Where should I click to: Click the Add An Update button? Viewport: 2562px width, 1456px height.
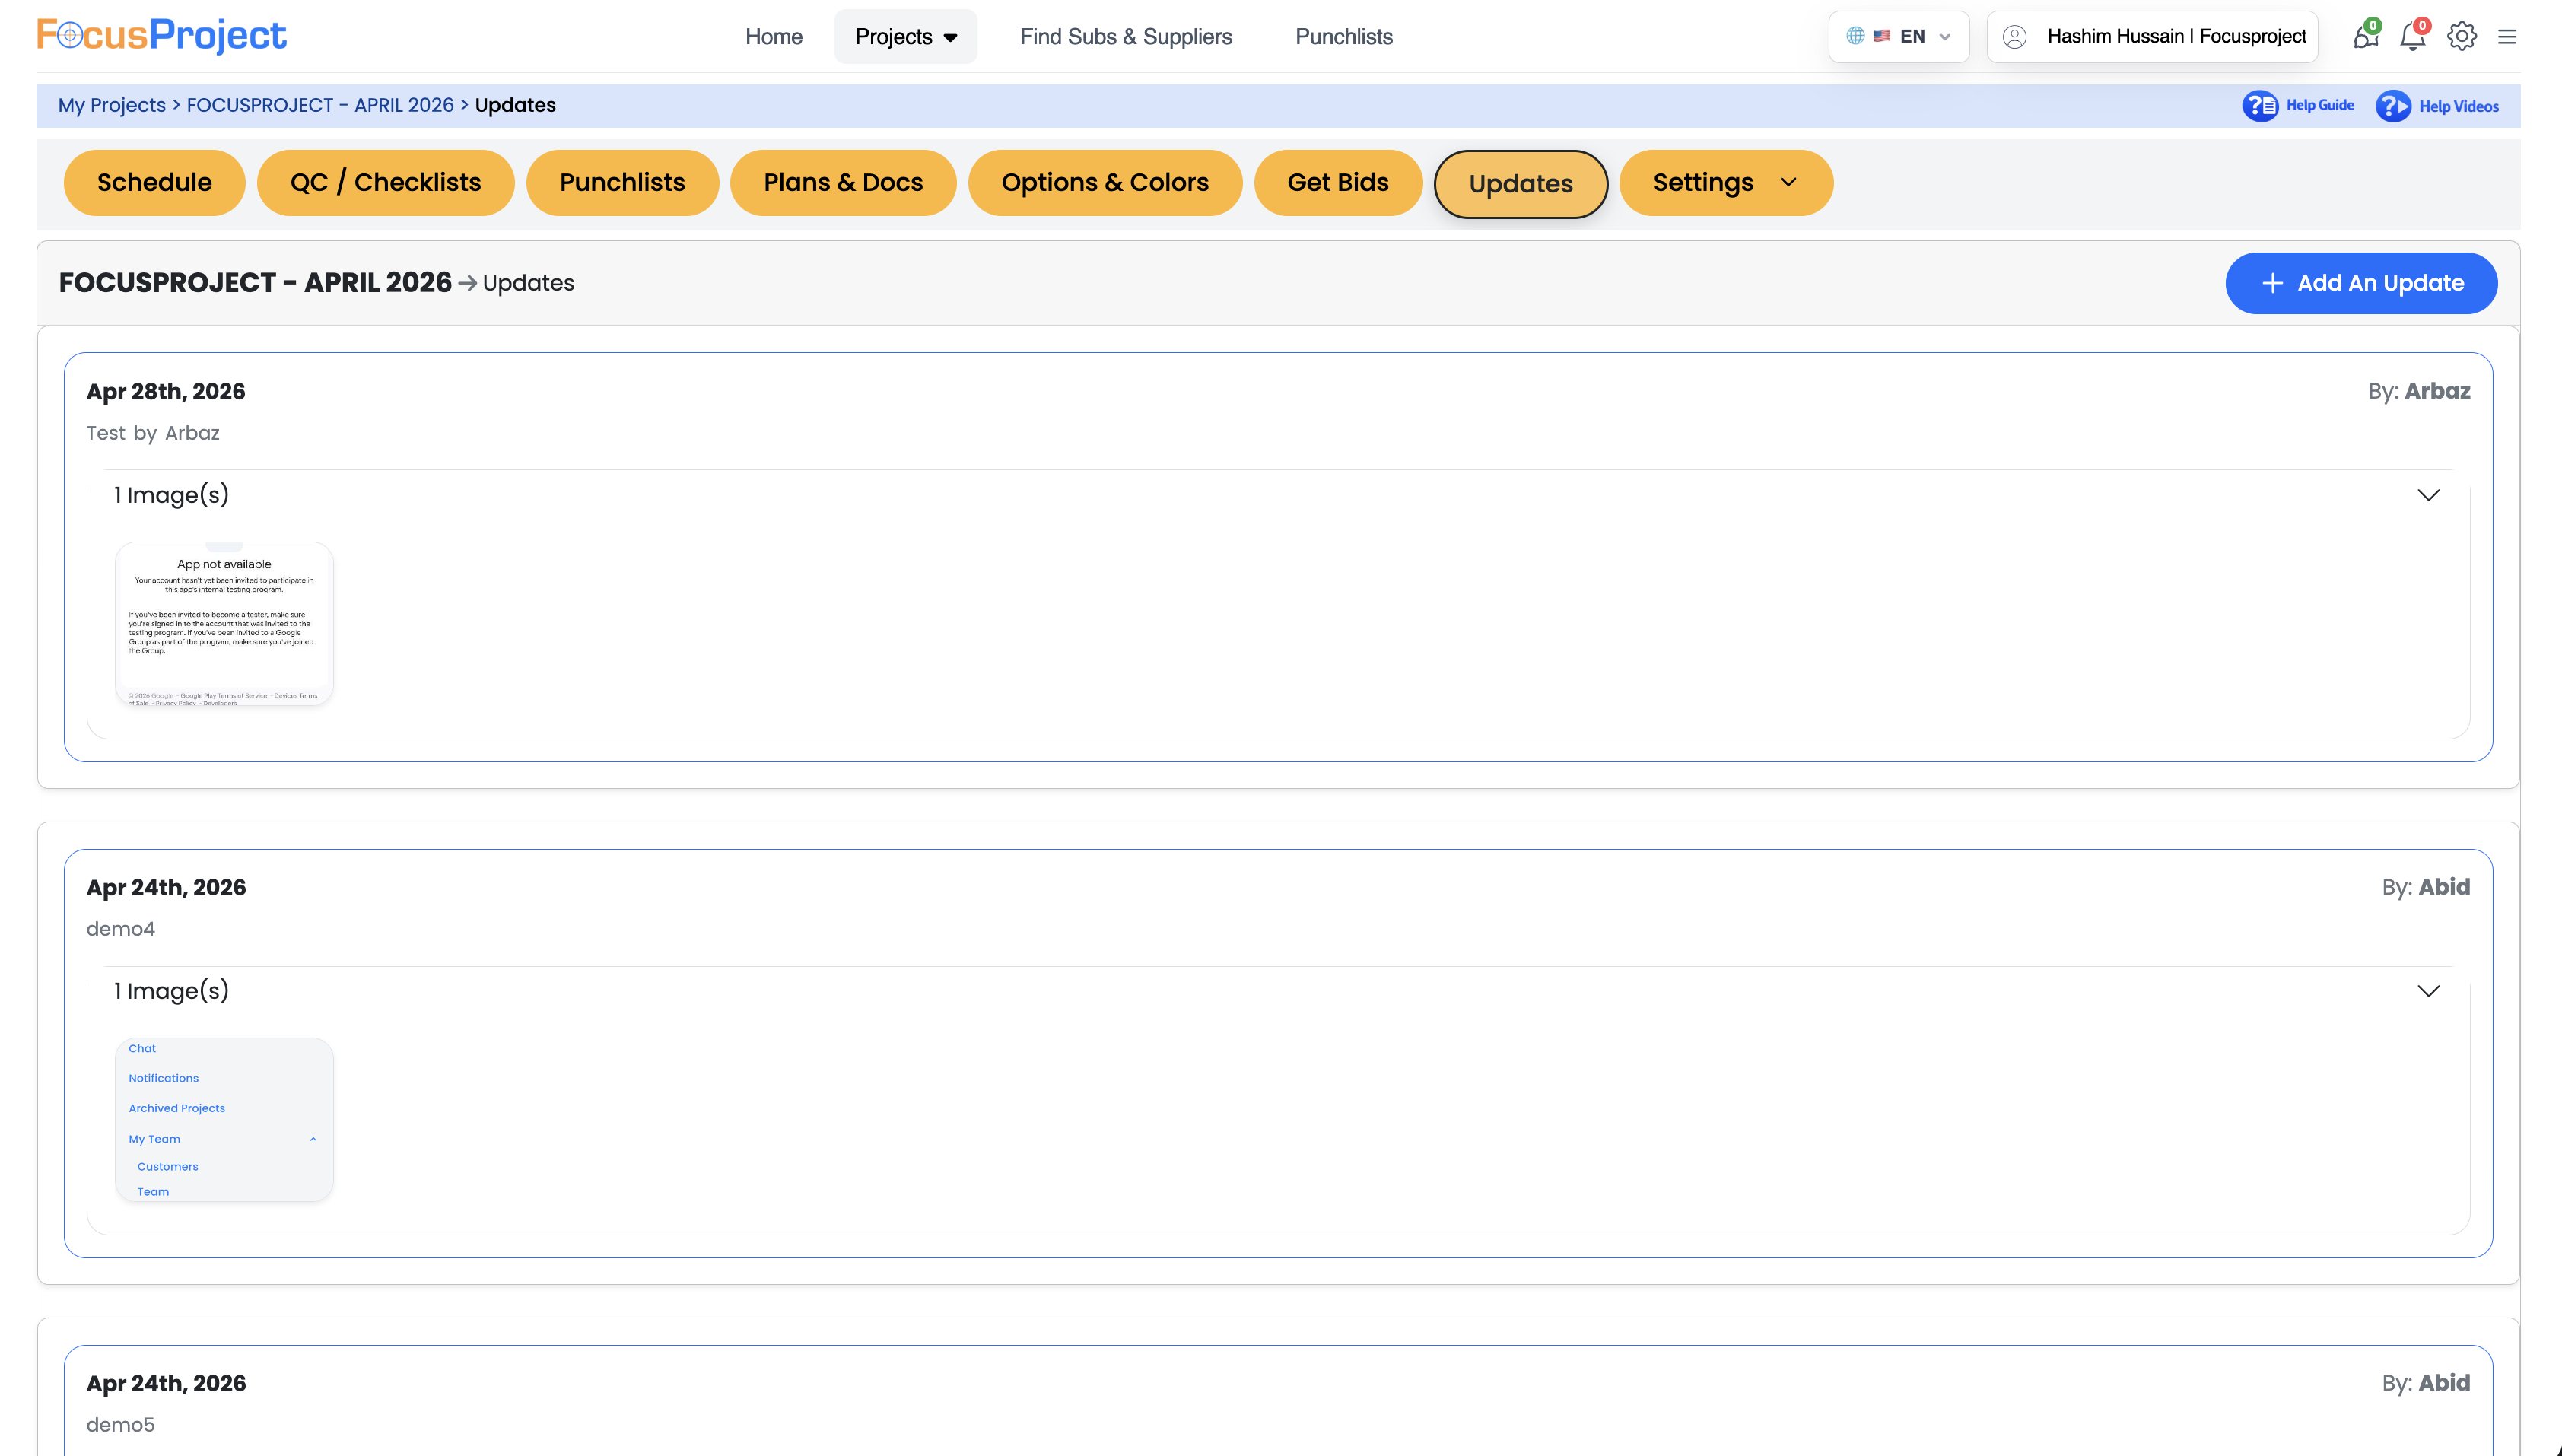2361,283
